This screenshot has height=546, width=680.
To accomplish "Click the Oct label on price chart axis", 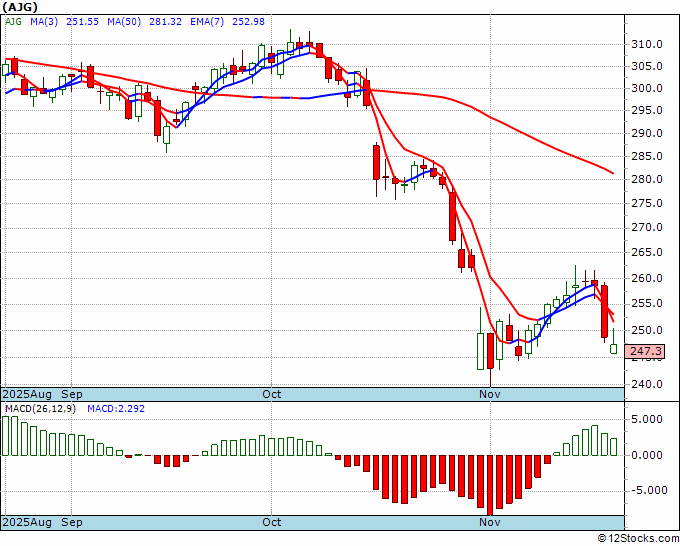I will tap(271, 394).
